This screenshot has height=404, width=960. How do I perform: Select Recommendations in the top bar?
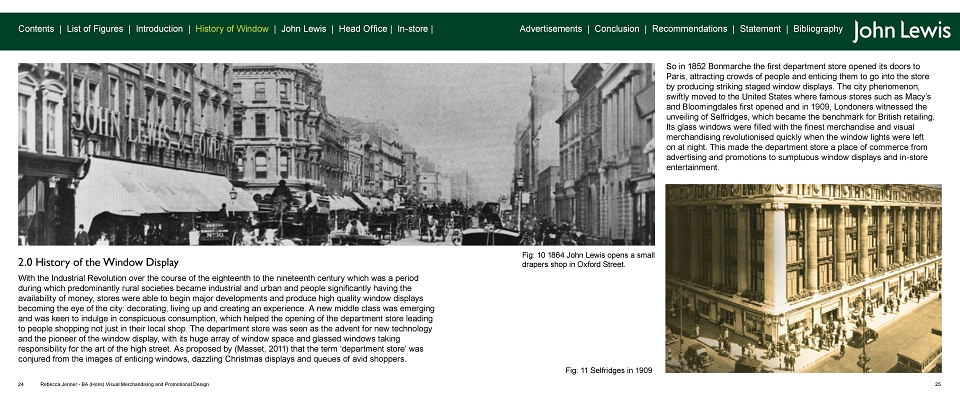pyautogui.click(x=689, y=29)
